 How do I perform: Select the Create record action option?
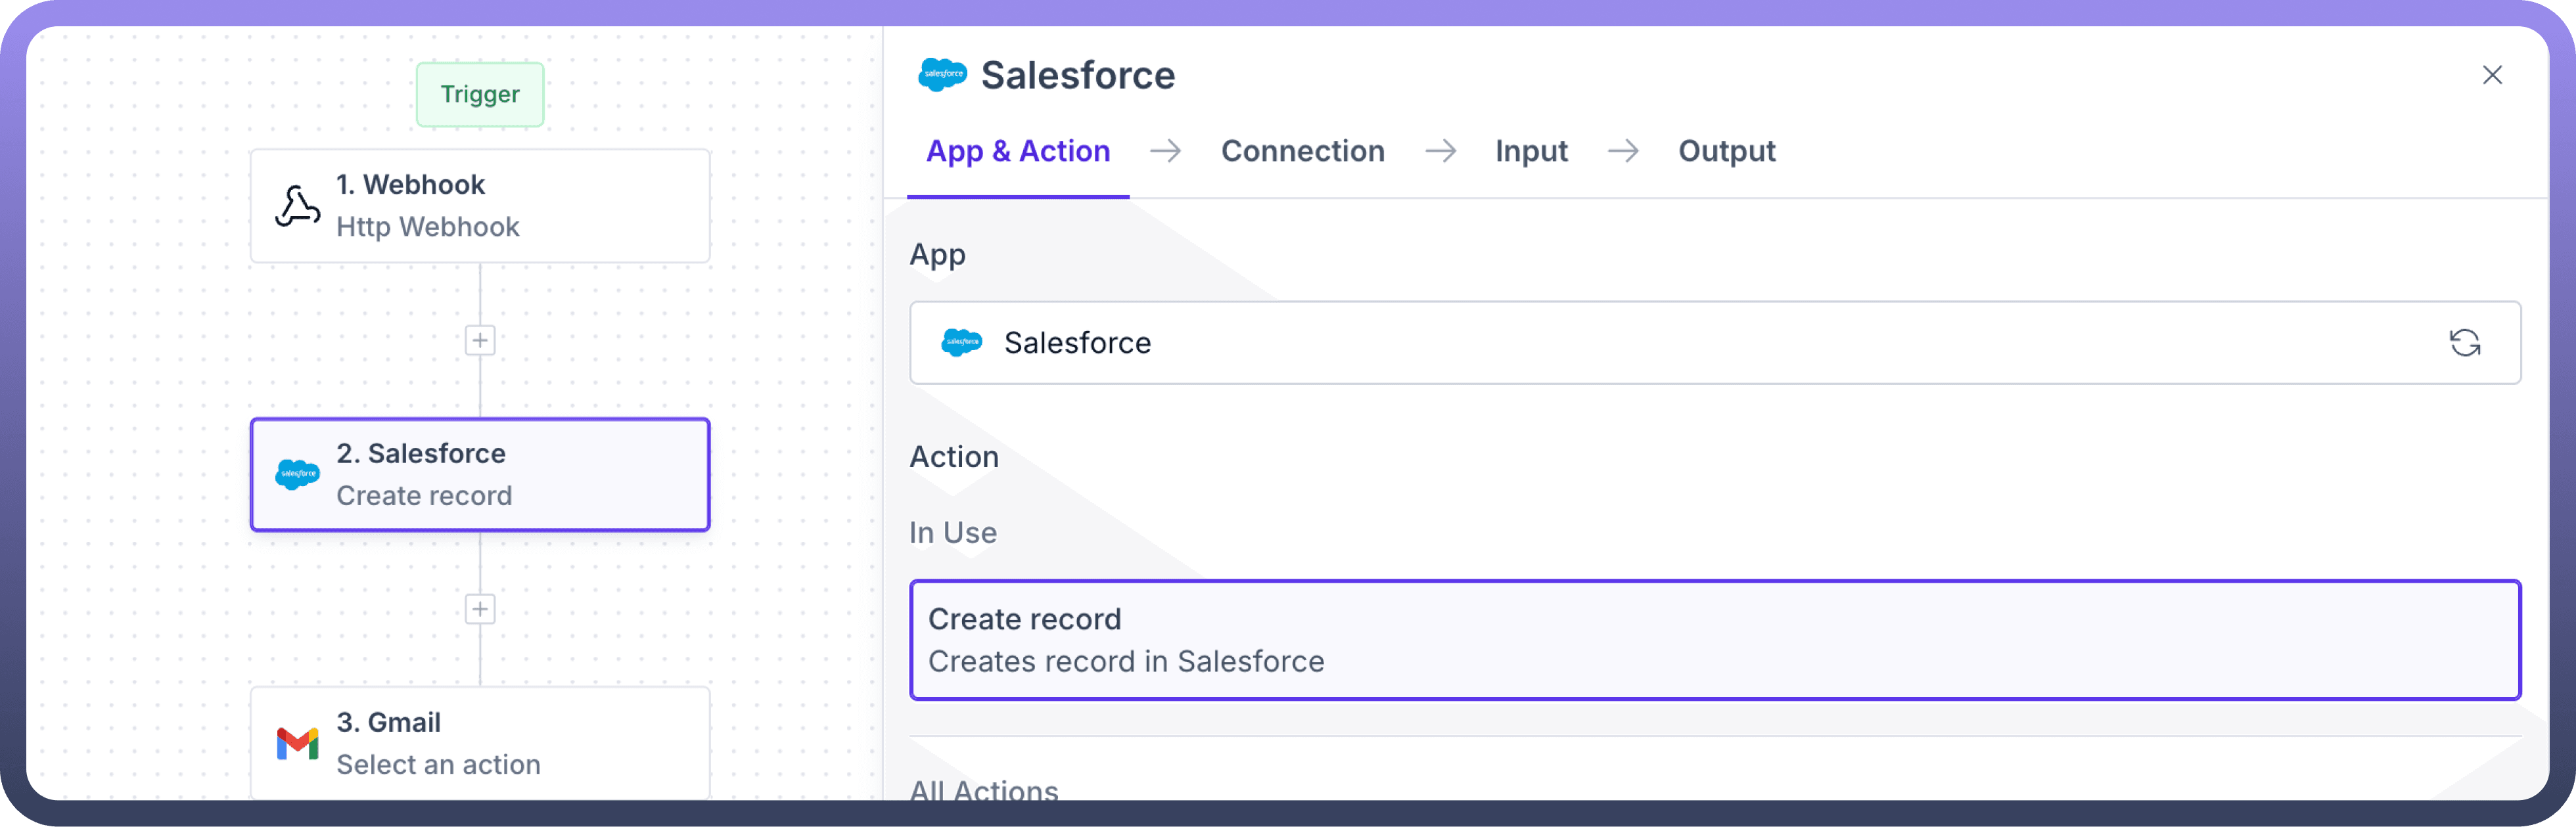[x=1714, y=640]
